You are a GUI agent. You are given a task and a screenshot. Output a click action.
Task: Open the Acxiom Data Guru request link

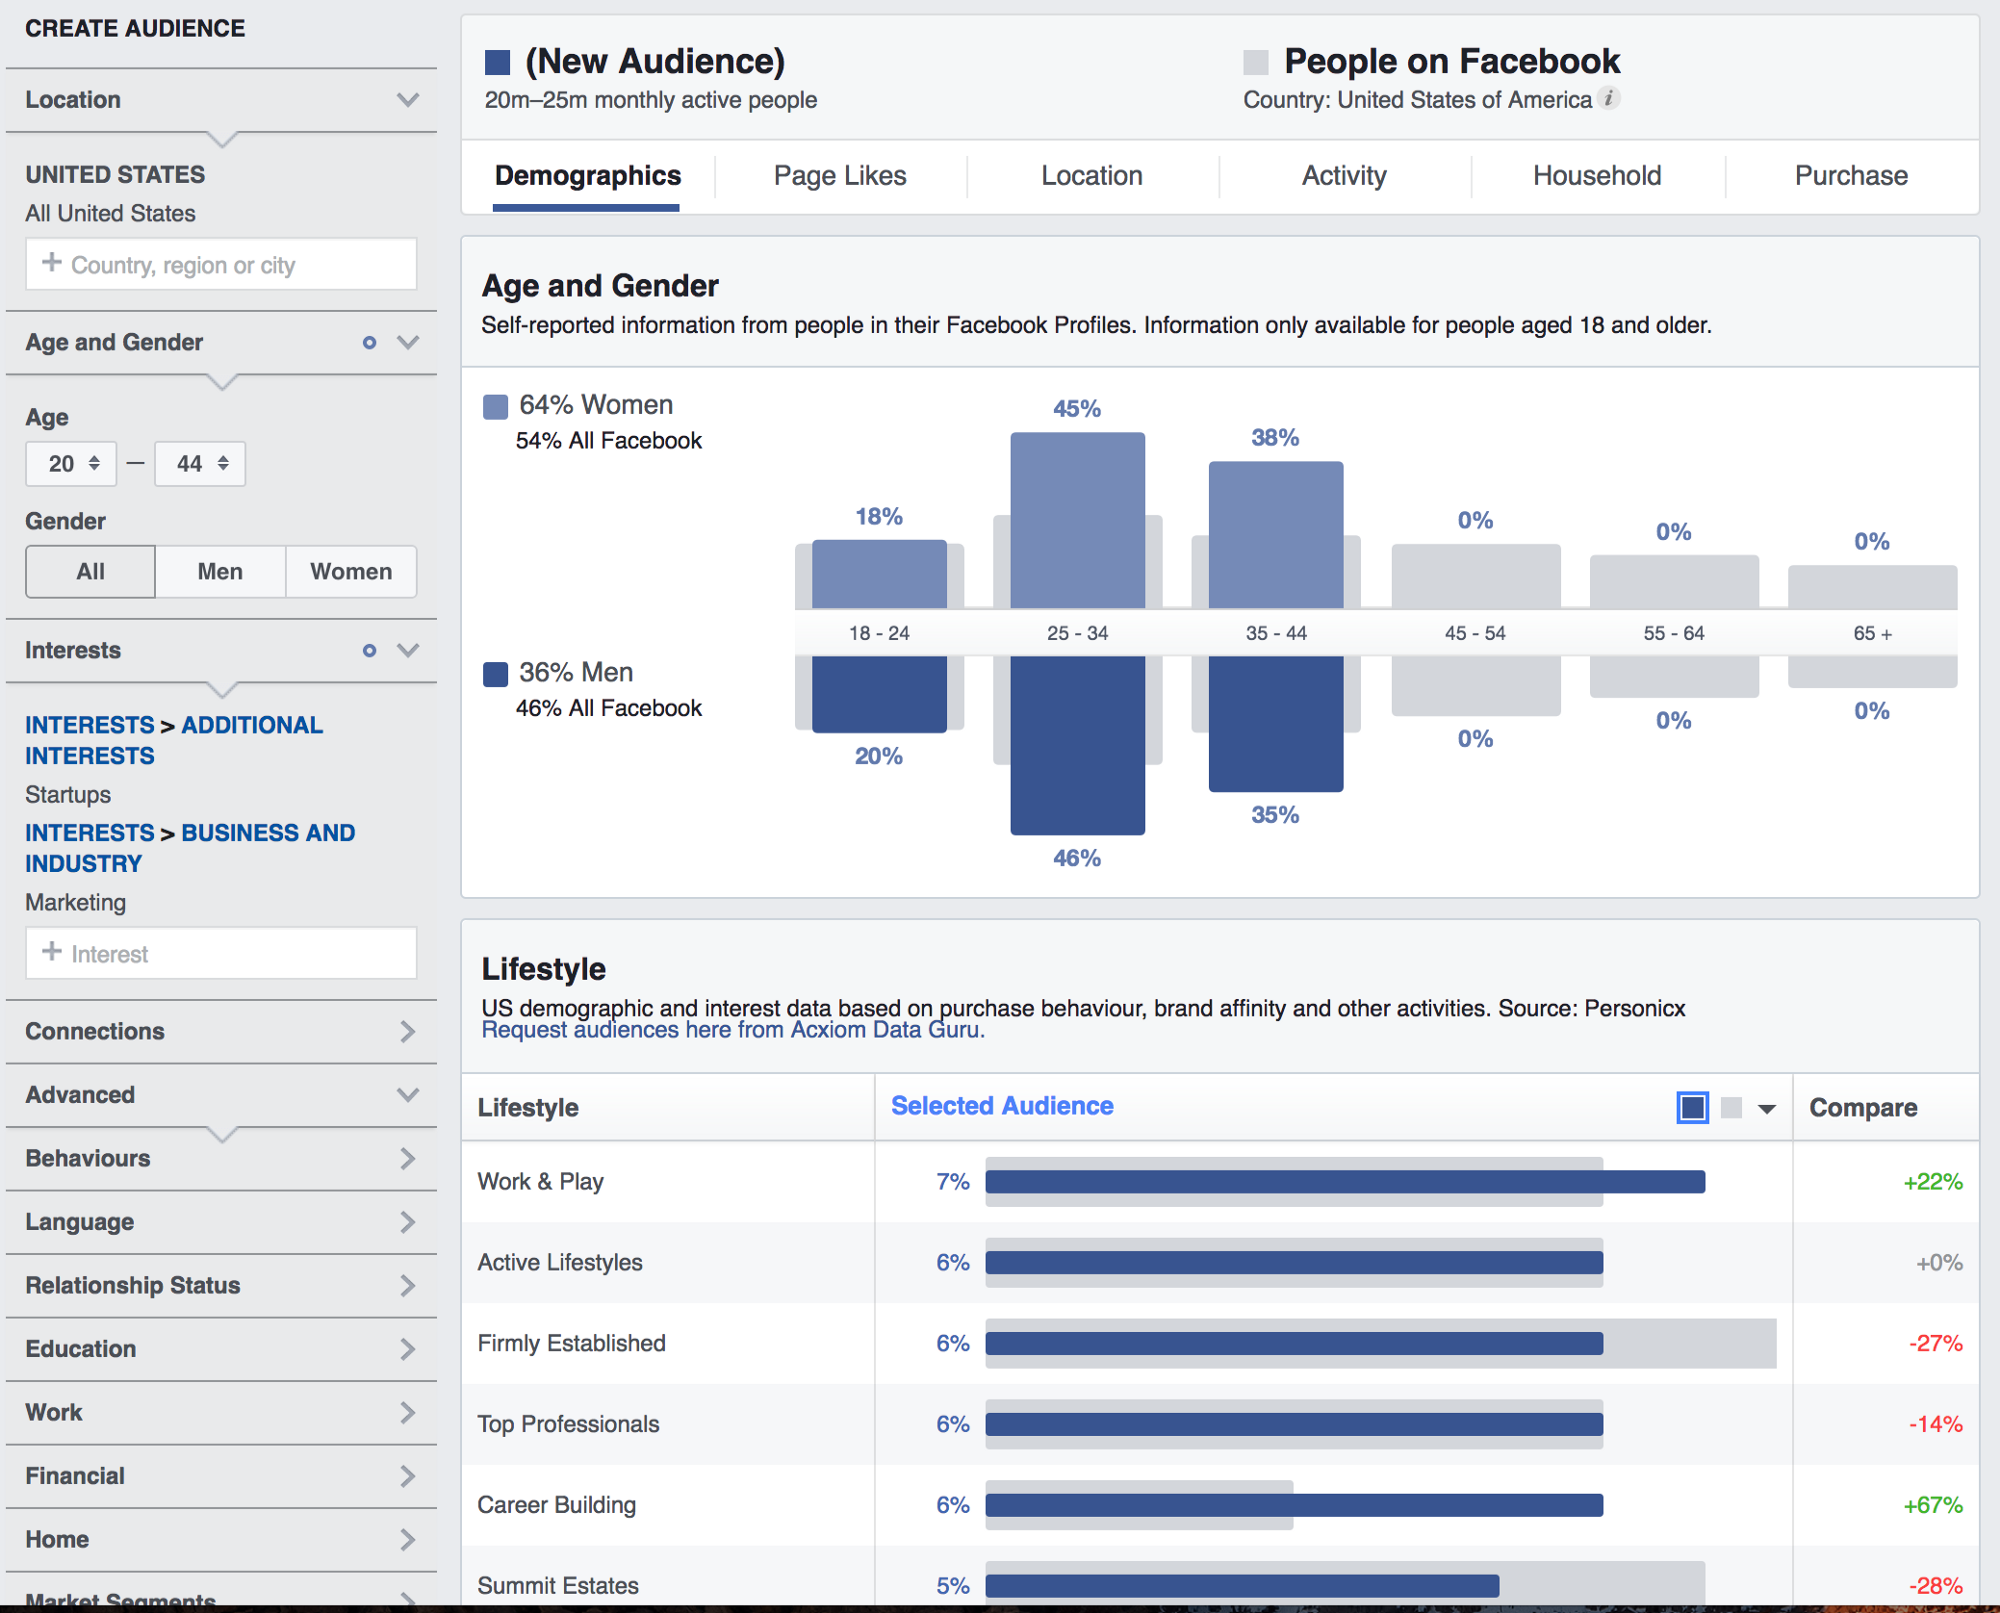coord(733,1030)
